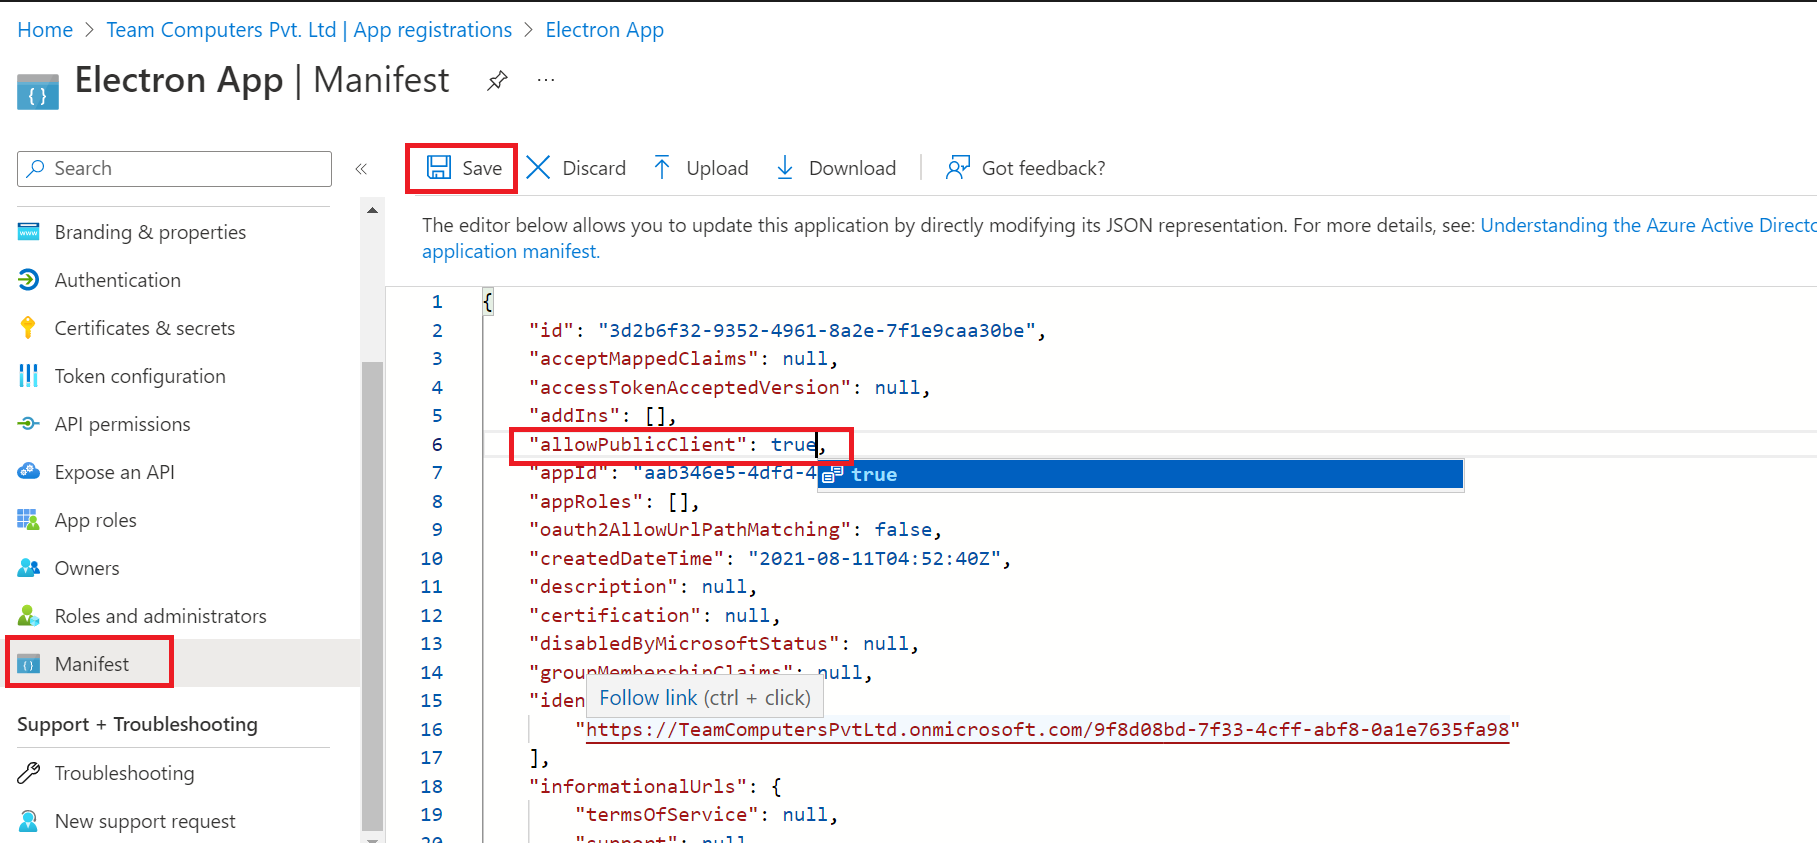
Task: Open Electron App breadcrumb link
Action: [604, 30]
